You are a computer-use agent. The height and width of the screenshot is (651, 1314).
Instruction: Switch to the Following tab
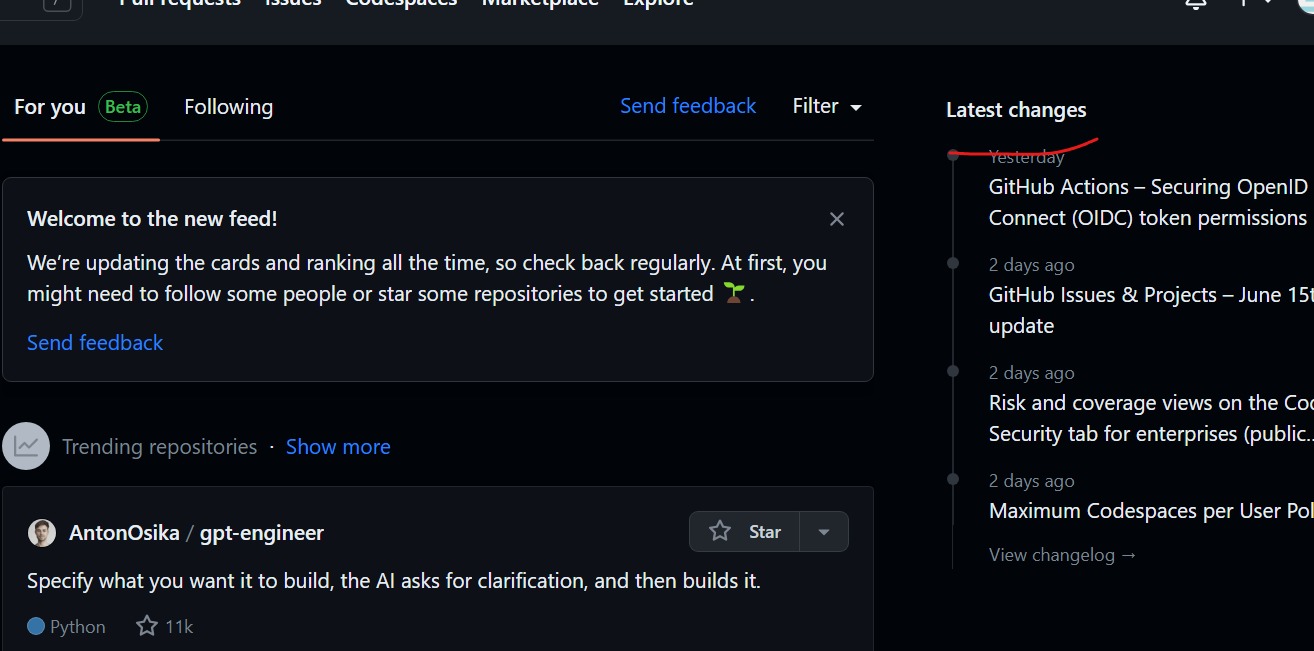(228, 107)
